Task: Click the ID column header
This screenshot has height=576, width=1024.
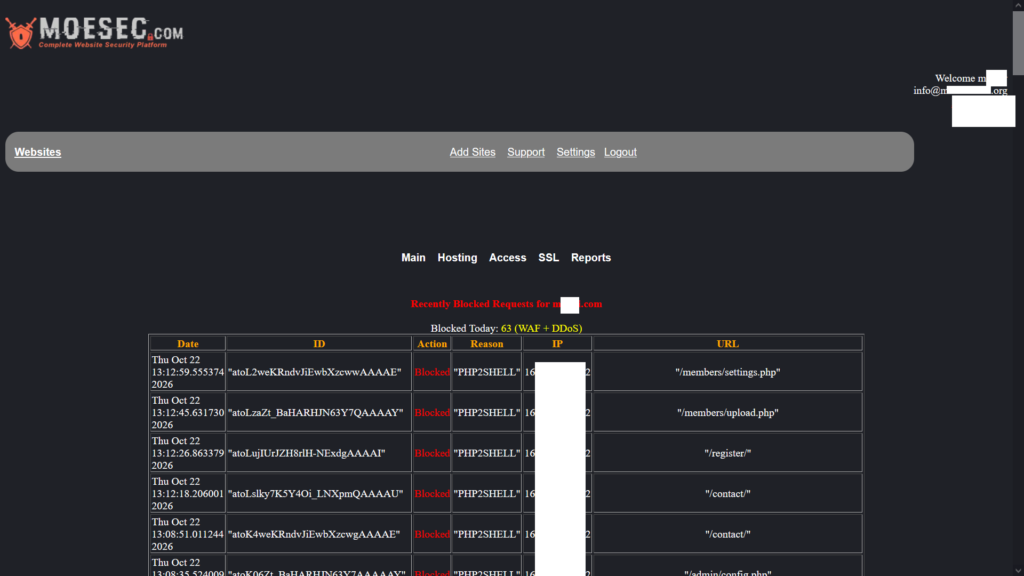Action: [319, 344]
